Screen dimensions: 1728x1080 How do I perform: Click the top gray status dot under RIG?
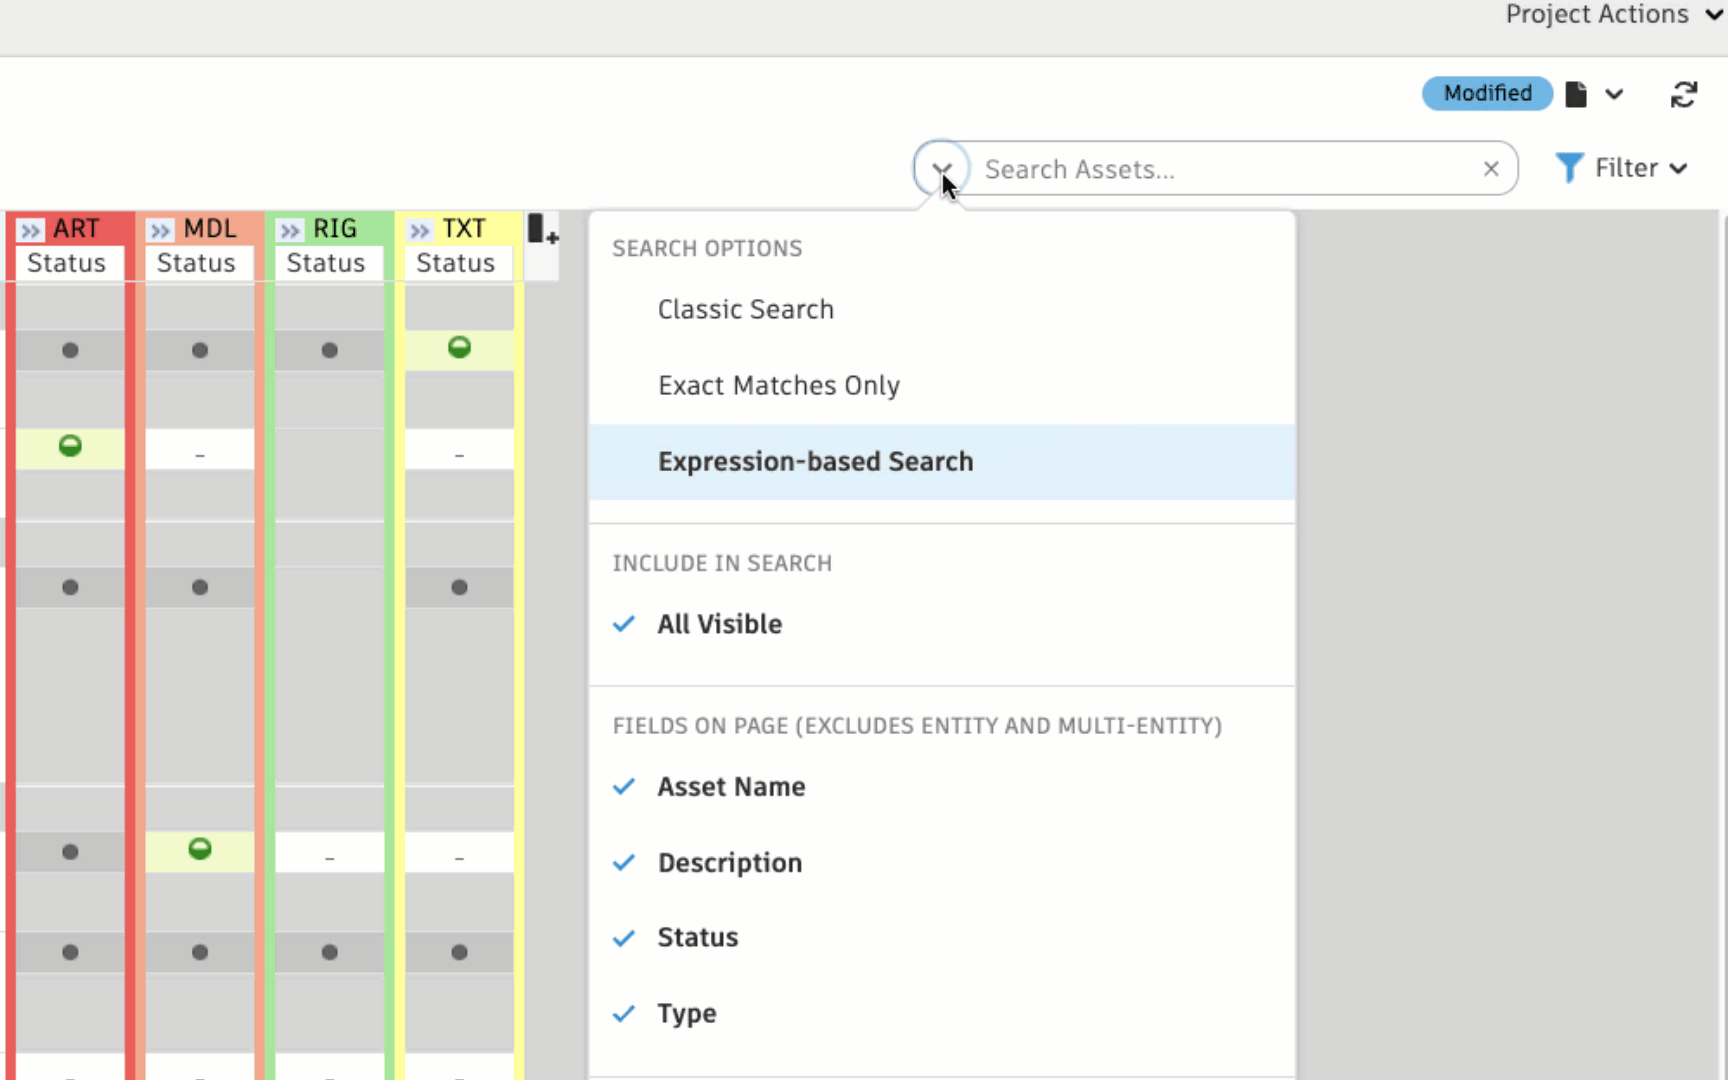click(330, 350)
